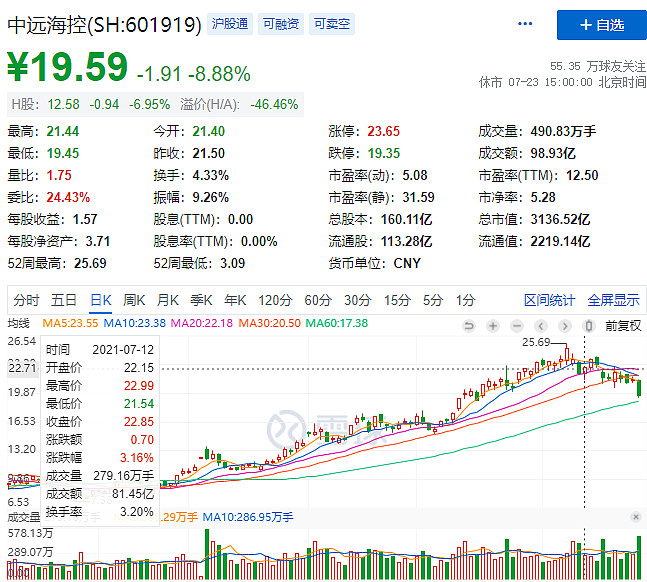
Task: Click the 溢价(H/A) -46.46% value
Action: tap(274, 104)
